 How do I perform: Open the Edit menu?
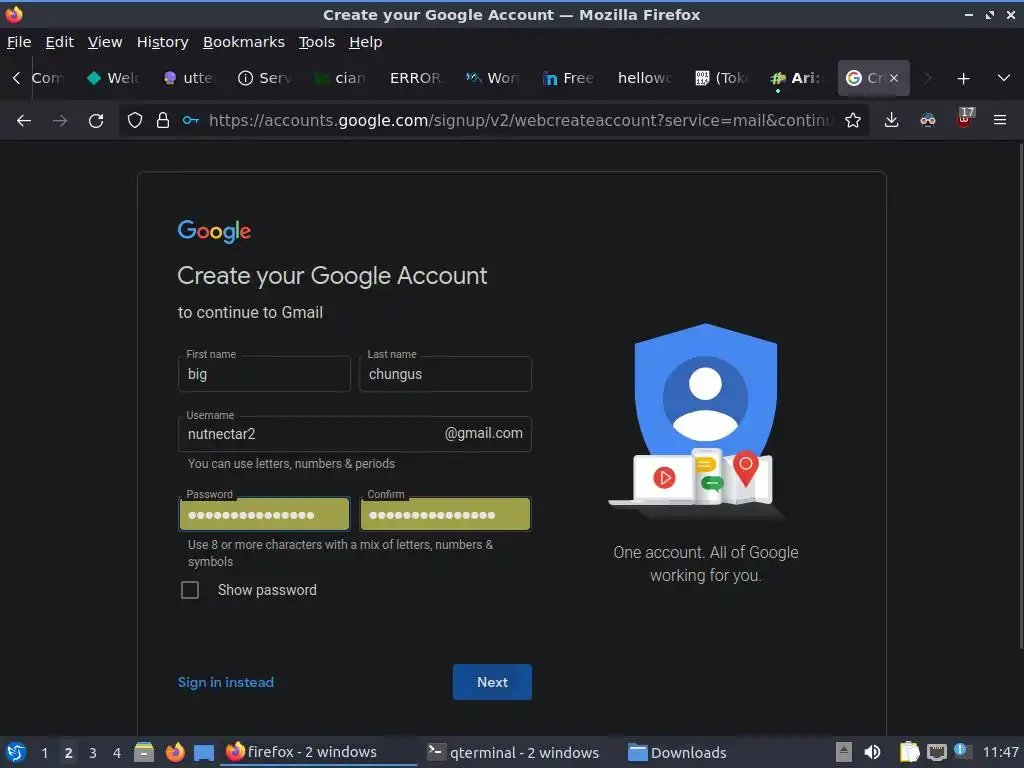point(59,42)
